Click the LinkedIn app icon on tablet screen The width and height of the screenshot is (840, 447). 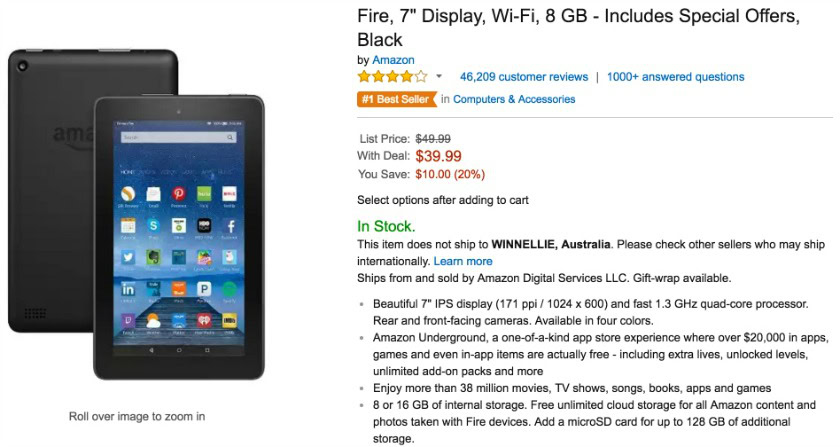(128, 289)
